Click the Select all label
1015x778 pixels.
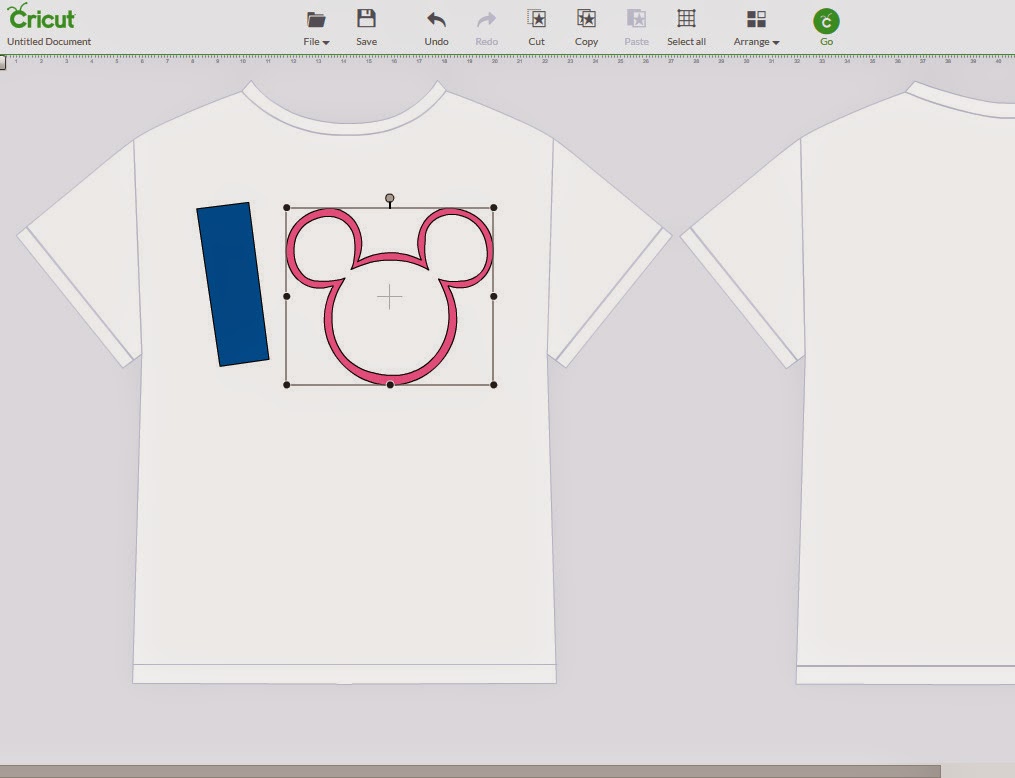(686, 41)
